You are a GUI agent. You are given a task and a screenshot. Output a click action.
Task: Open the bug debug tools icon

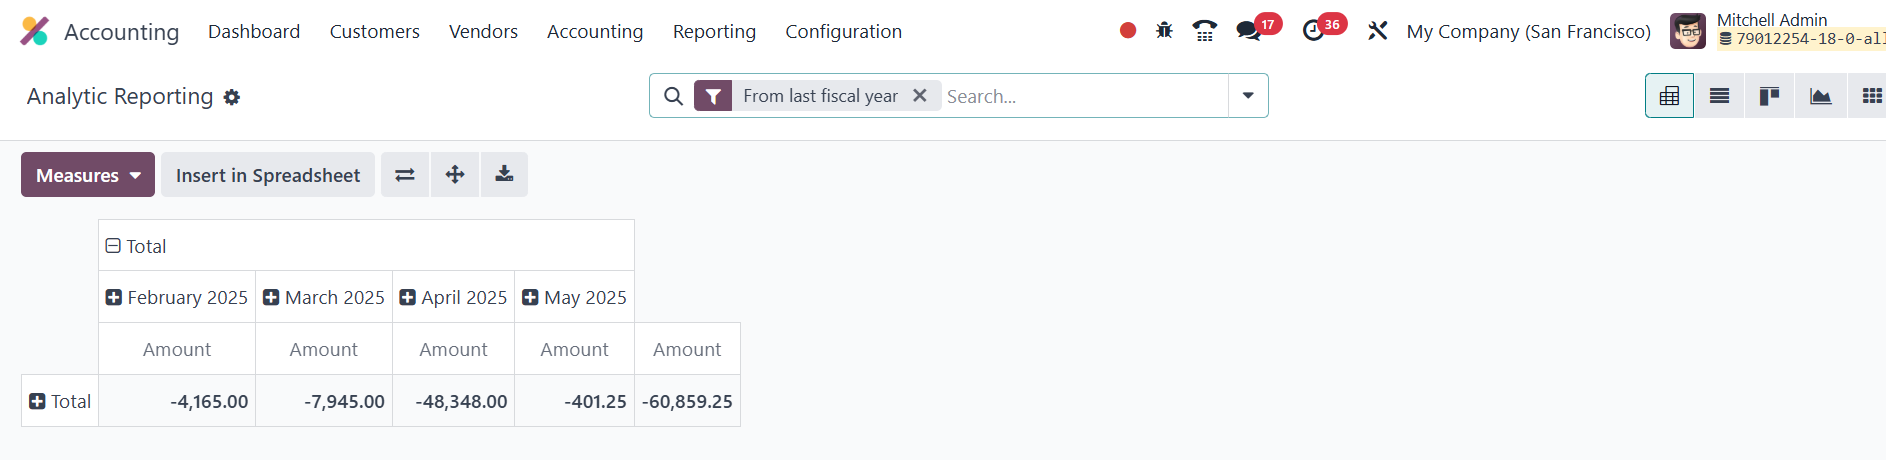pos(1164,31)
